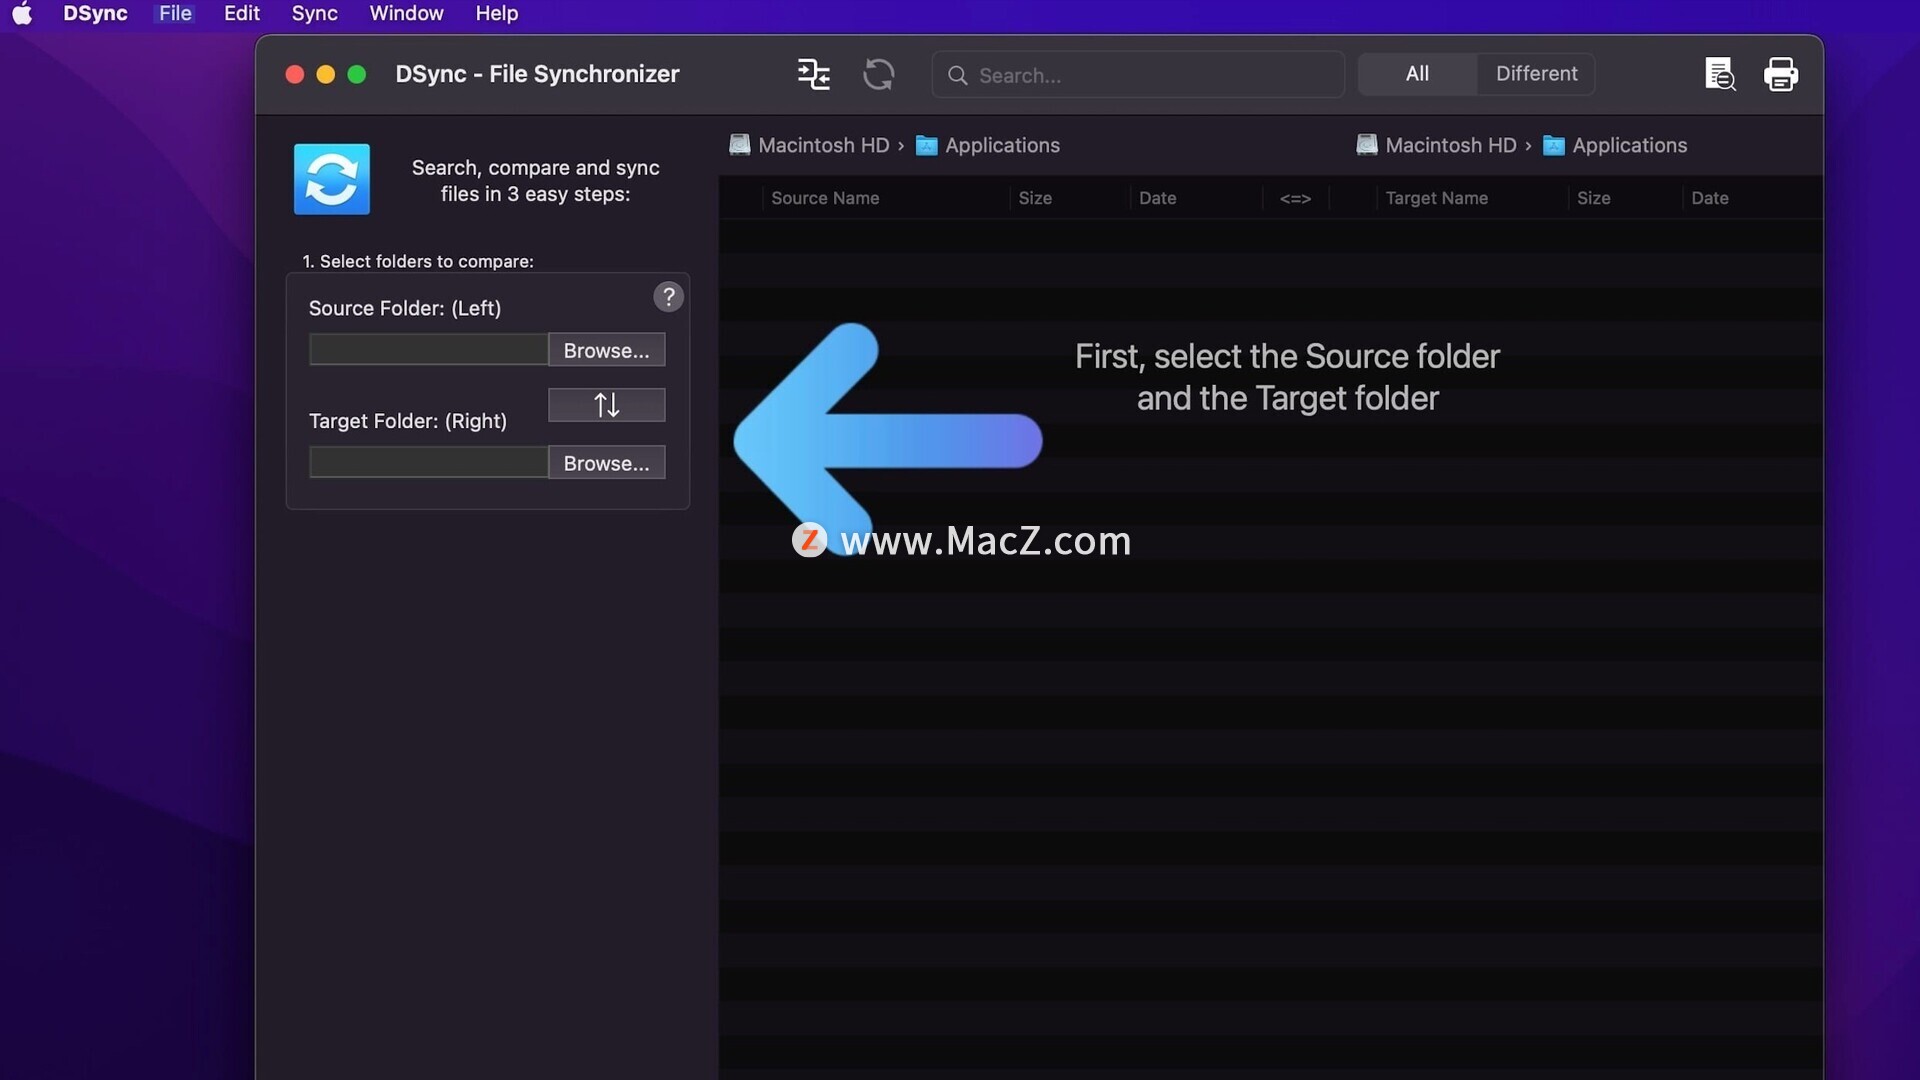The height and width of the screenshot is (1080, 1920).
Task: Select the Different filter segment
Action: point(1536,74)
